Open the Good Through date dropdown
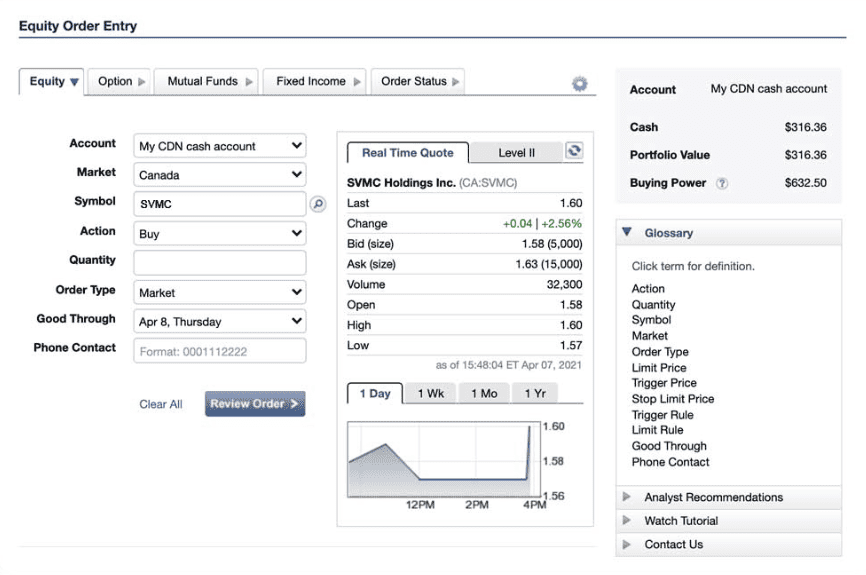 (x=219, y=322)
